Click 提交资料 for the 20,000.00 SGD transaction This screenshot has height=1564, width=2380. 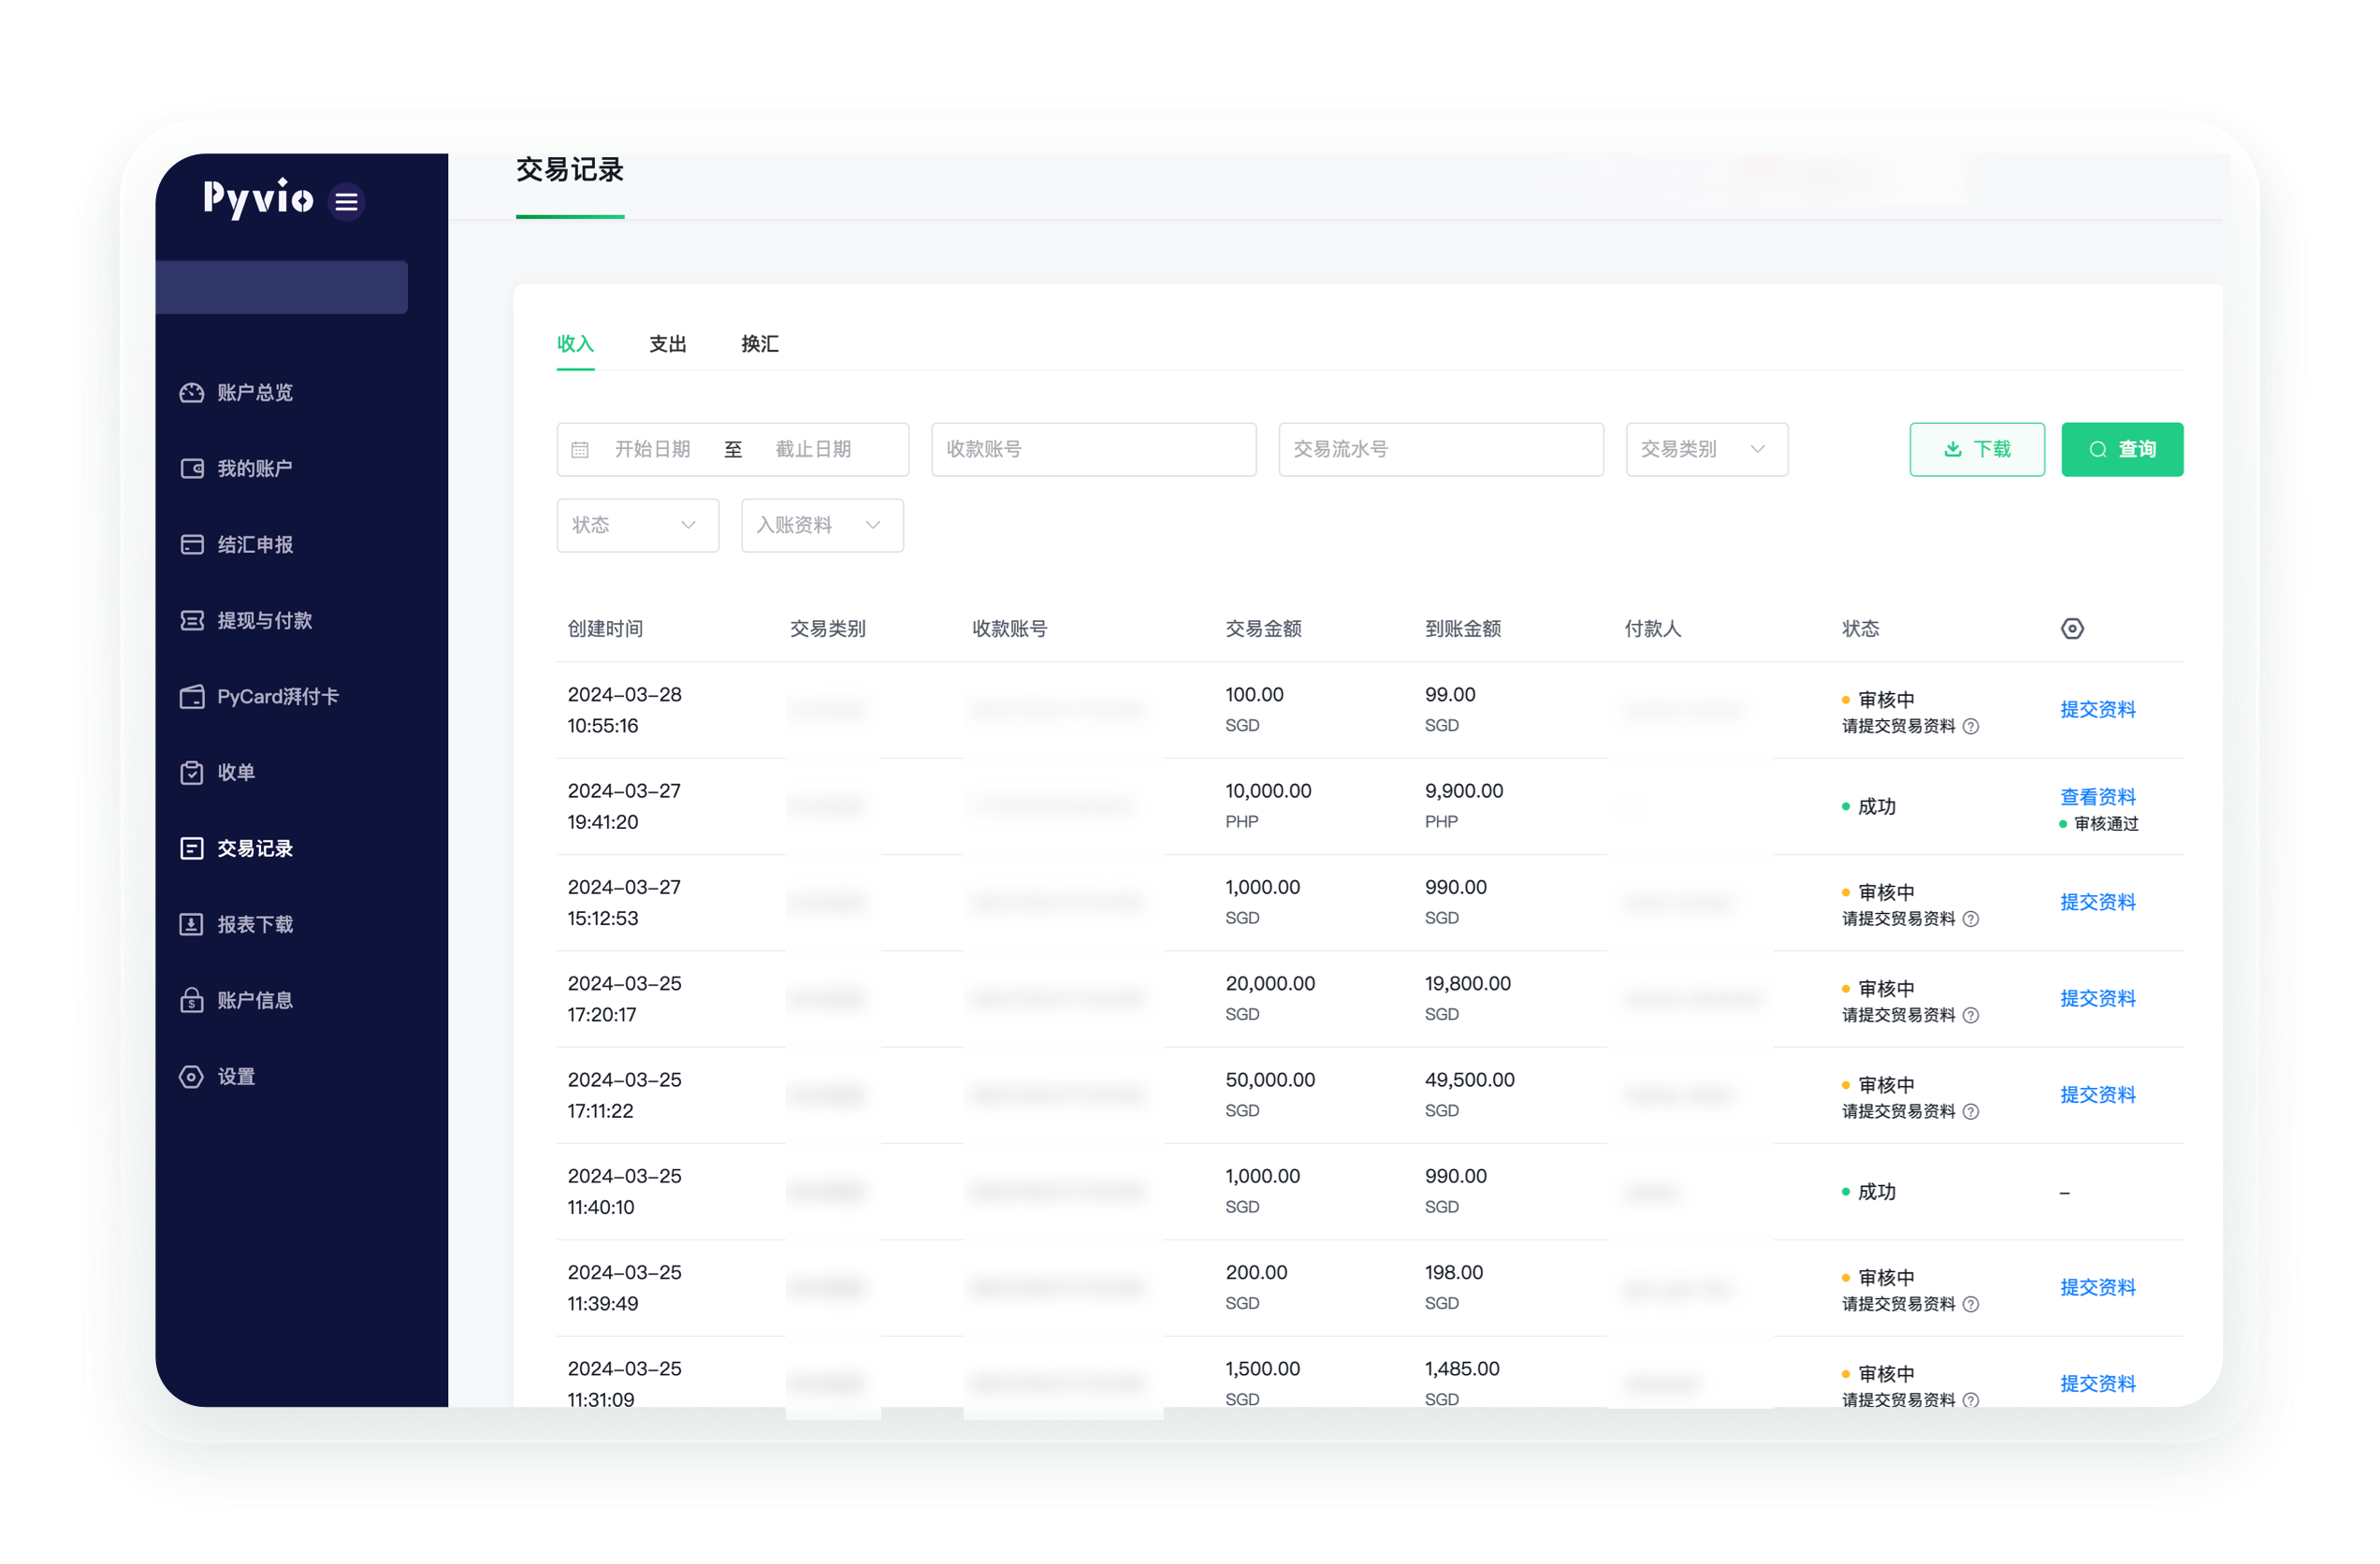click(x=2097, y=999)
